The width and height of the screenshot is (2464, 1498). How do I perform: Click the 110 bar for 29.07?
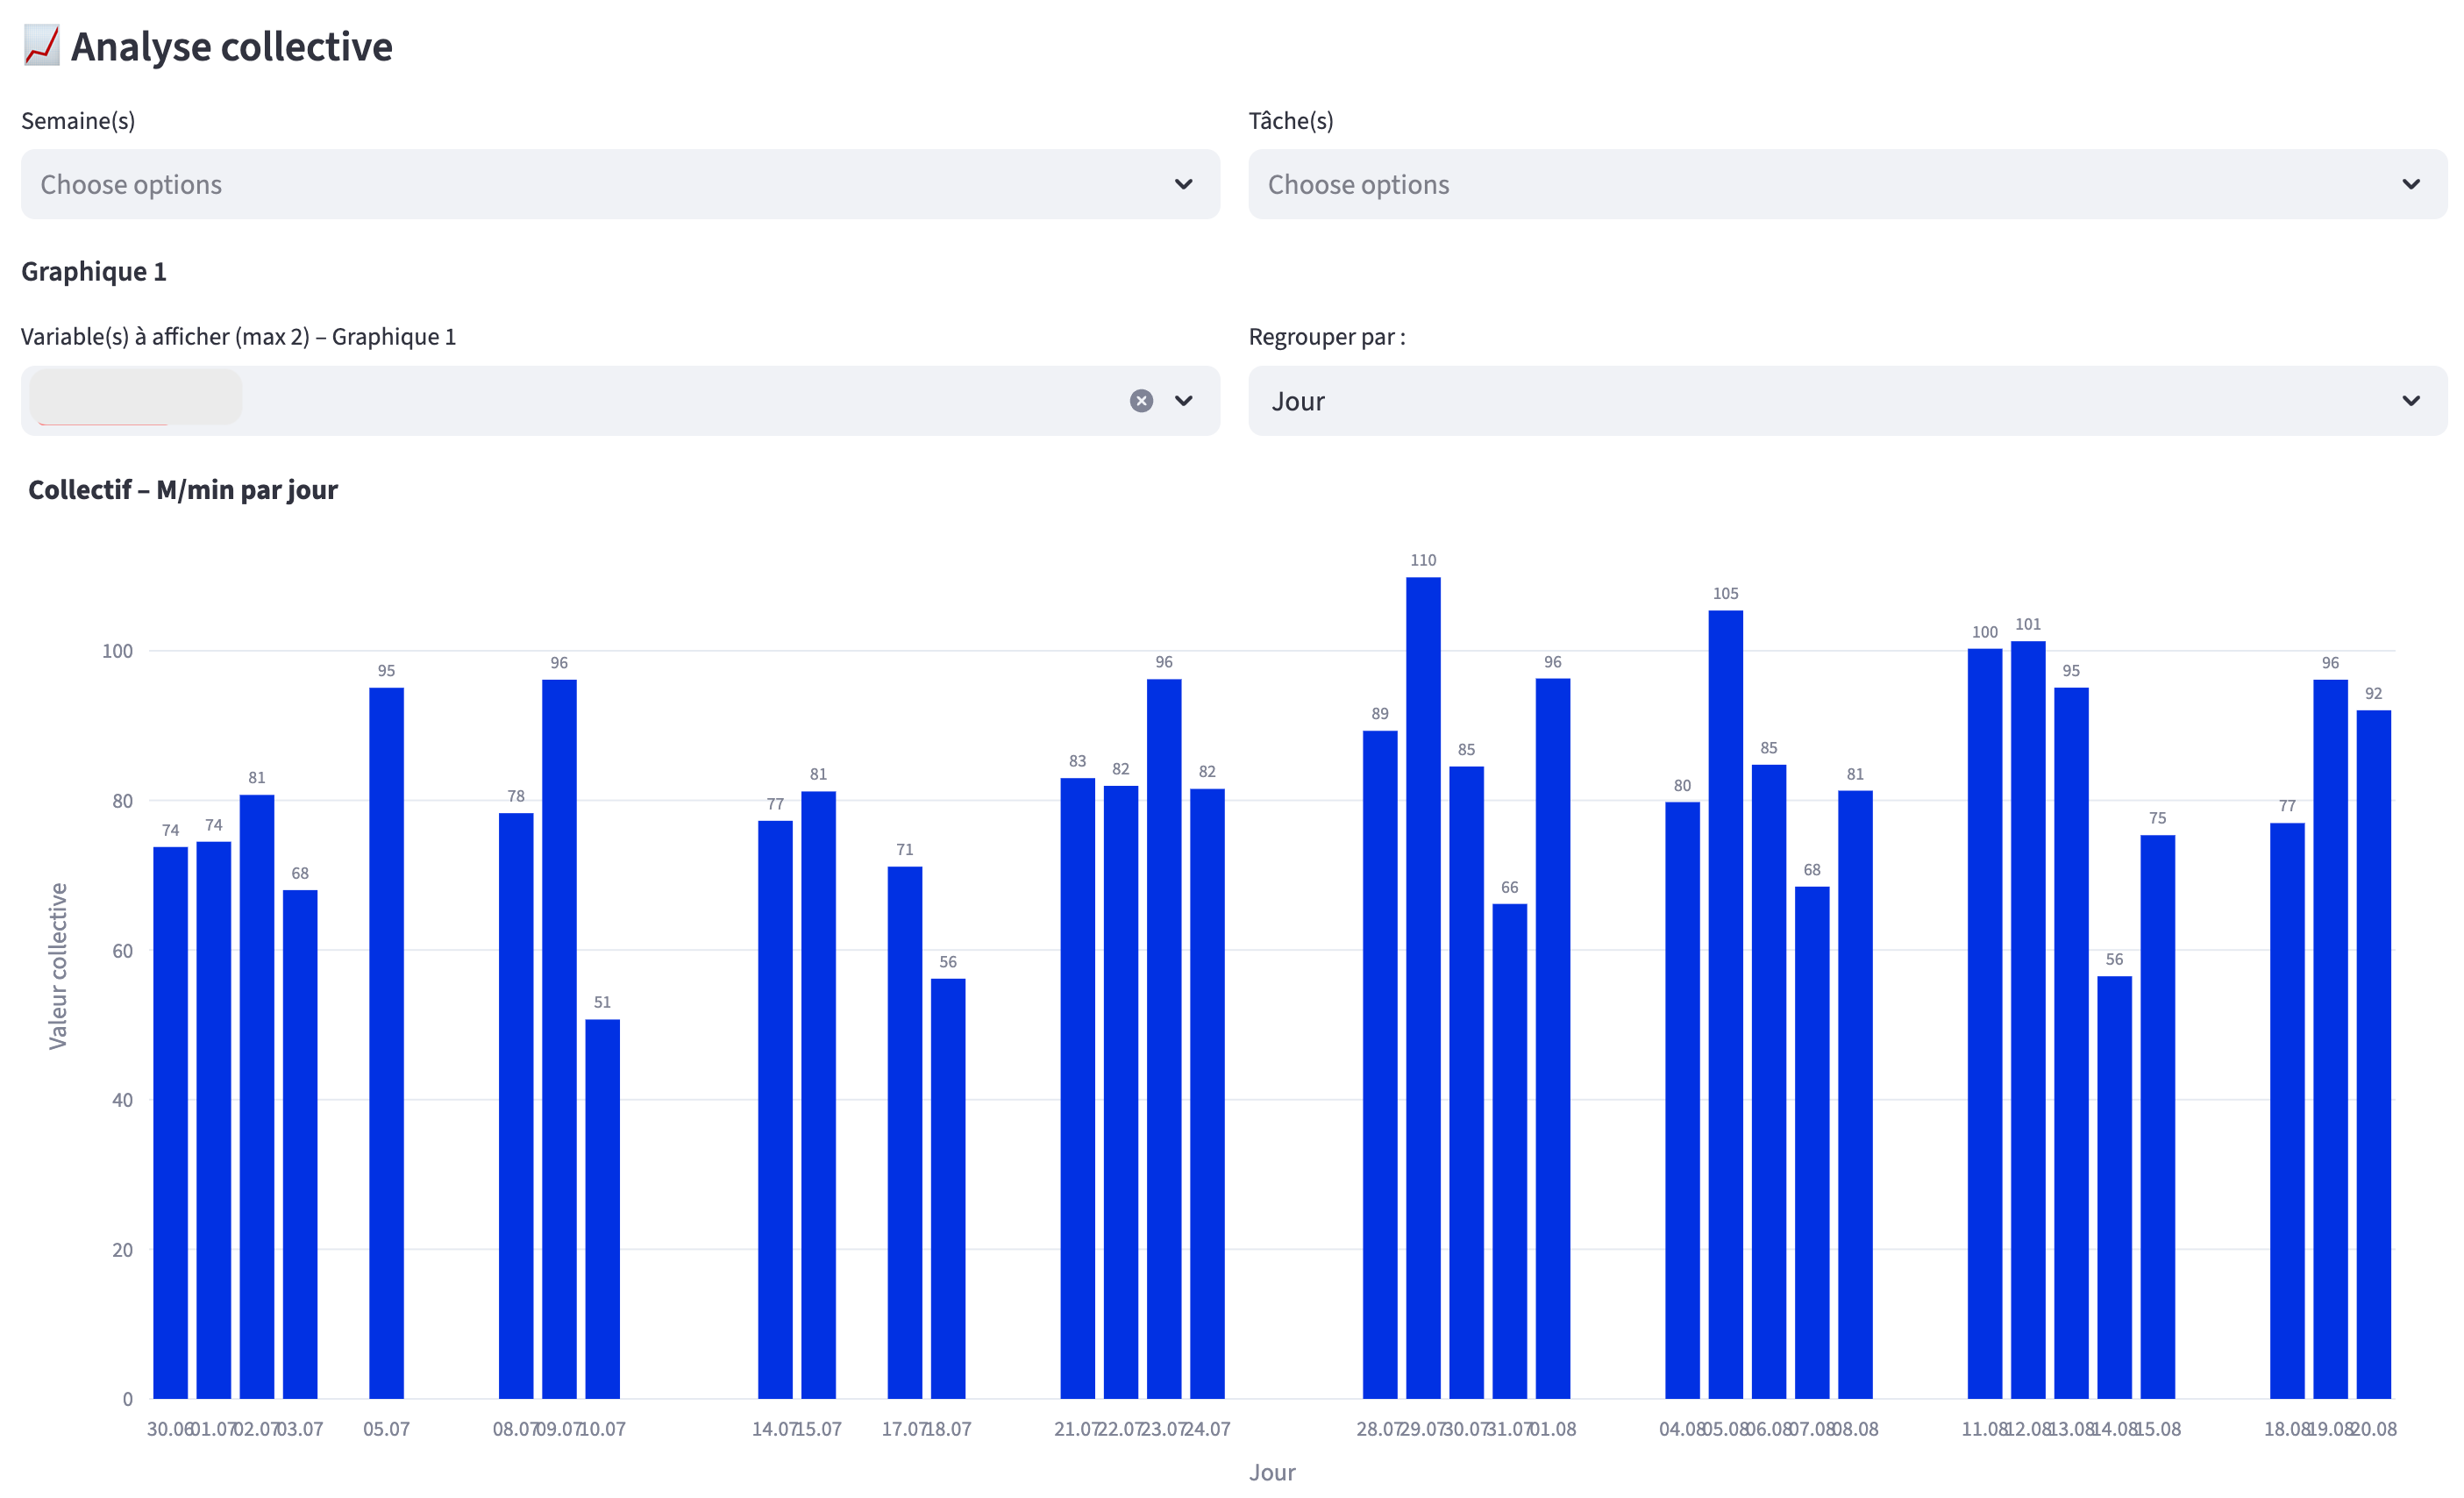point(1423,990)
